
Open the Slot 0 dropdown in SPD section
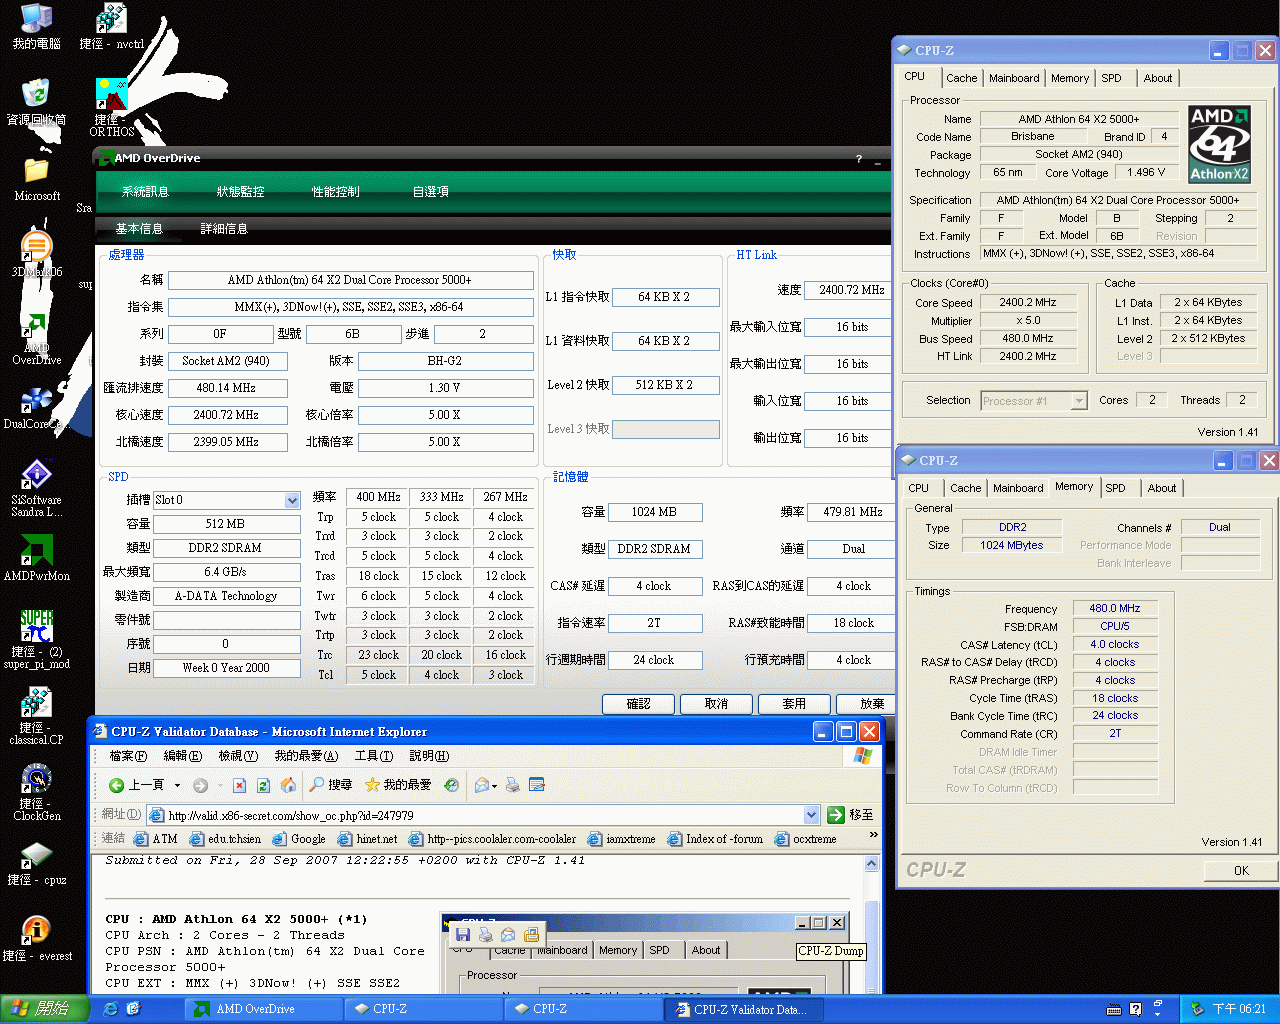pos(292,500)
